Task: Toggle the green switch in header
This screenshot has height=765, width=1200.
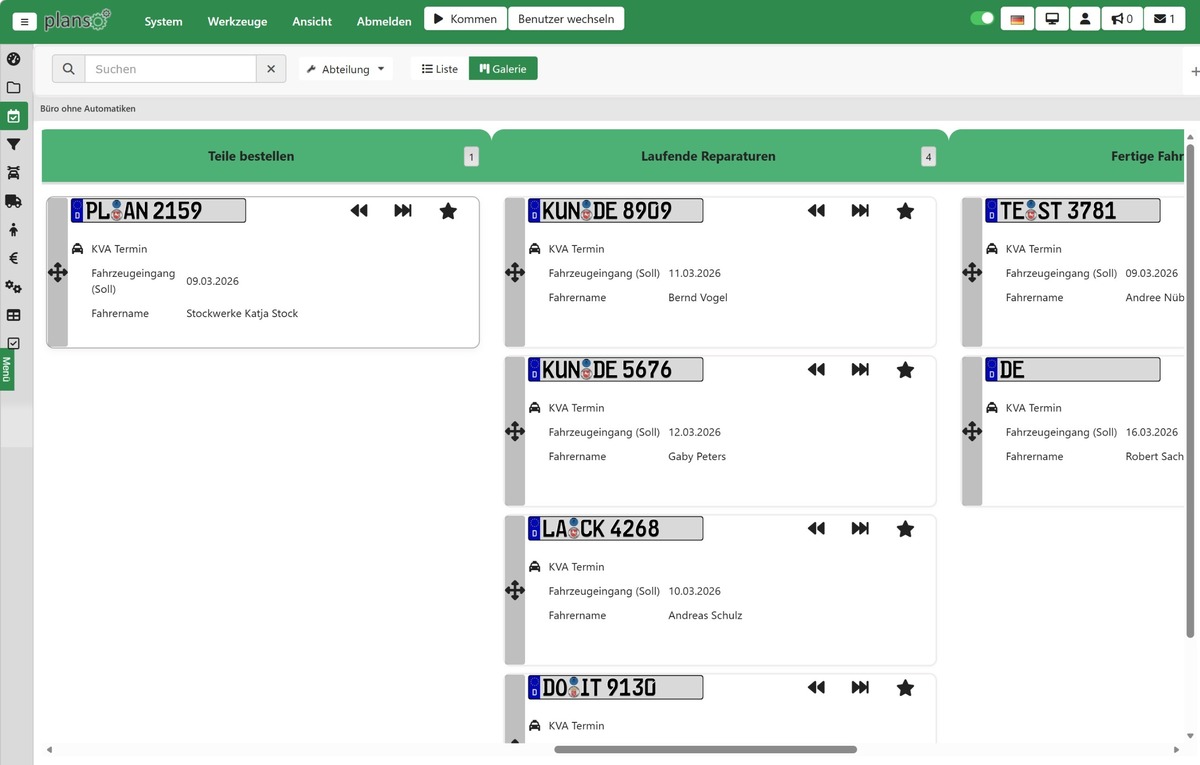Action: tap(982, 18)
